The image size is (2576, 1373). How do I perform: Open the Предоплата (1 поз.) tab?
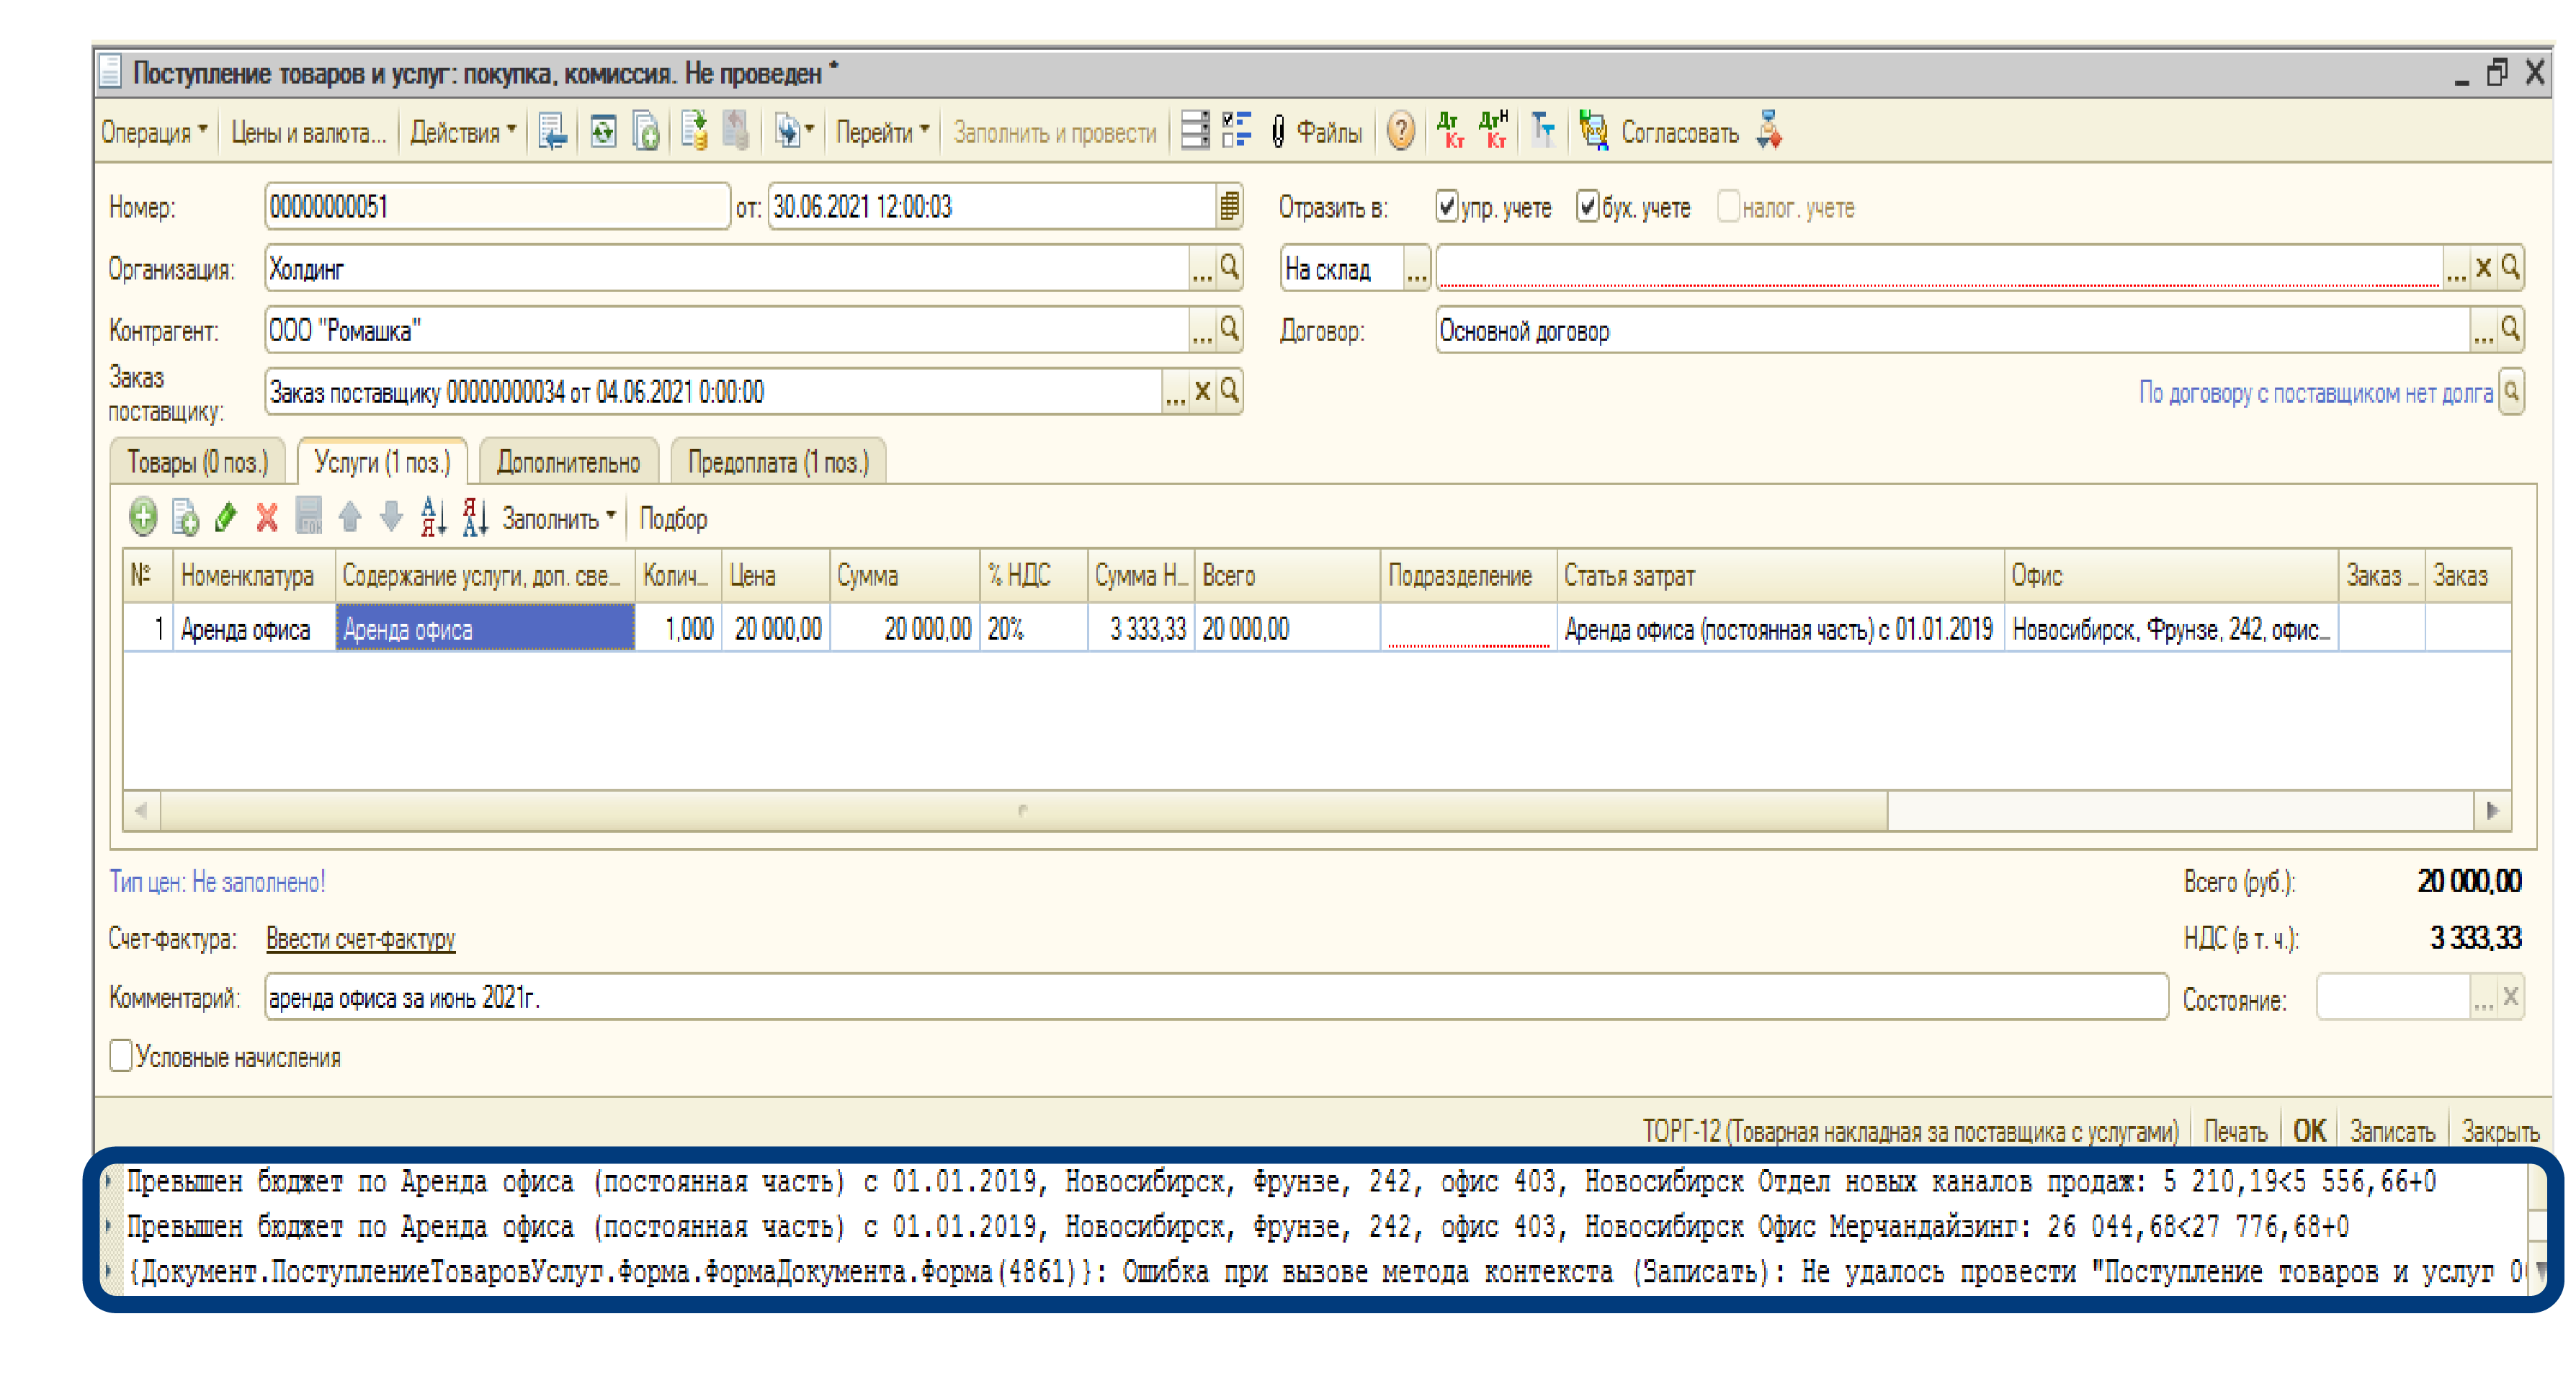pyautogui.click(x=778, y=462)
